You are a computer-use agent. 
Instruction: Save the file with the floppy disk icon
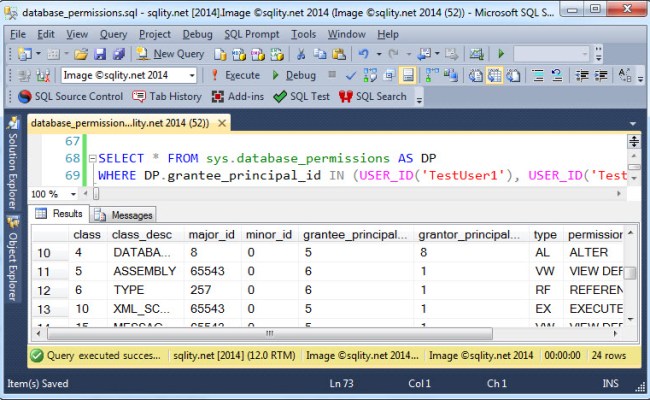point(100,54)
